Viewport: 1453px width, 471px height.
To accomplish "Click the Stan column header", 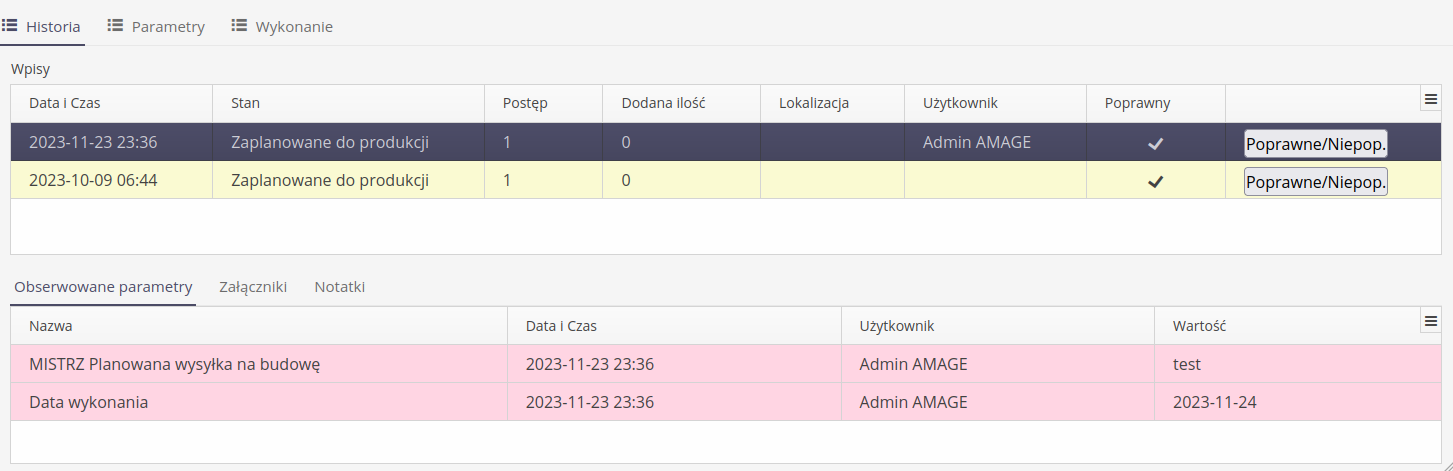I will [246, 103].
